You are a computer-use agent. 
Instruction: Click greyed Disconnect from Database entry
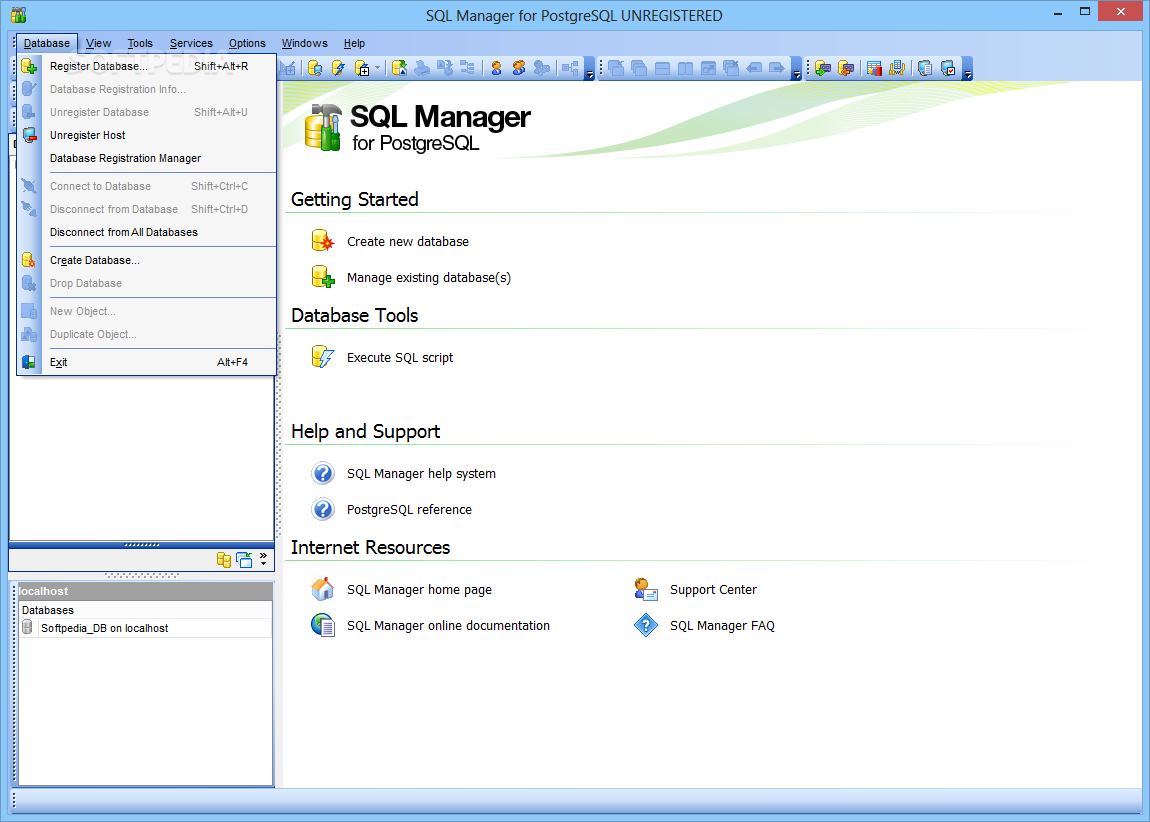(x=147, y=209)
